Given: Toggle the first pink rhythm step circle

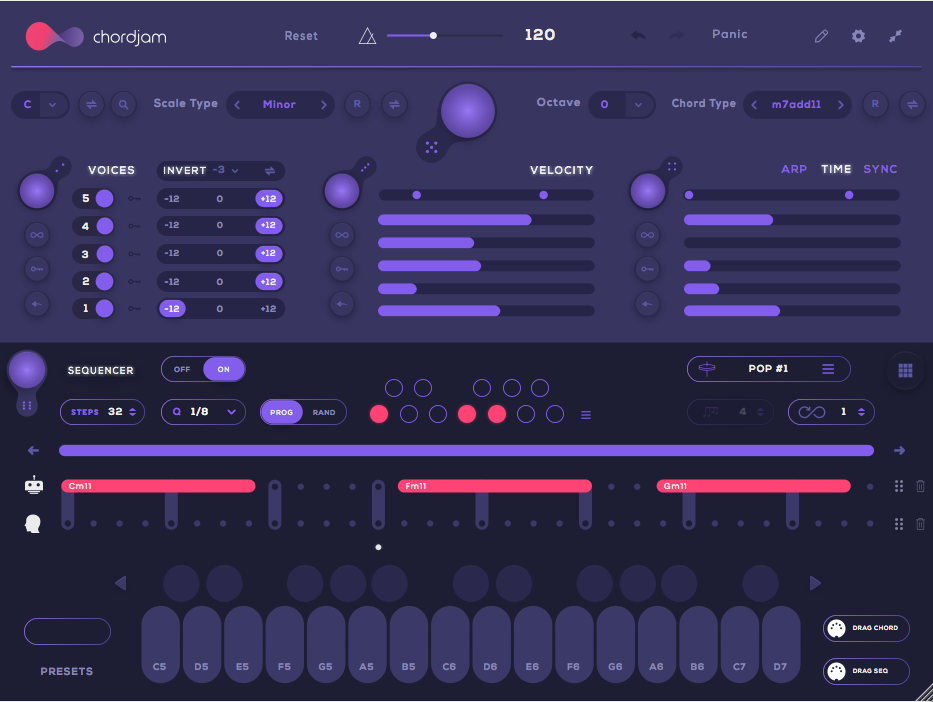Looking at the screenshot, I should tap(379, 414).
